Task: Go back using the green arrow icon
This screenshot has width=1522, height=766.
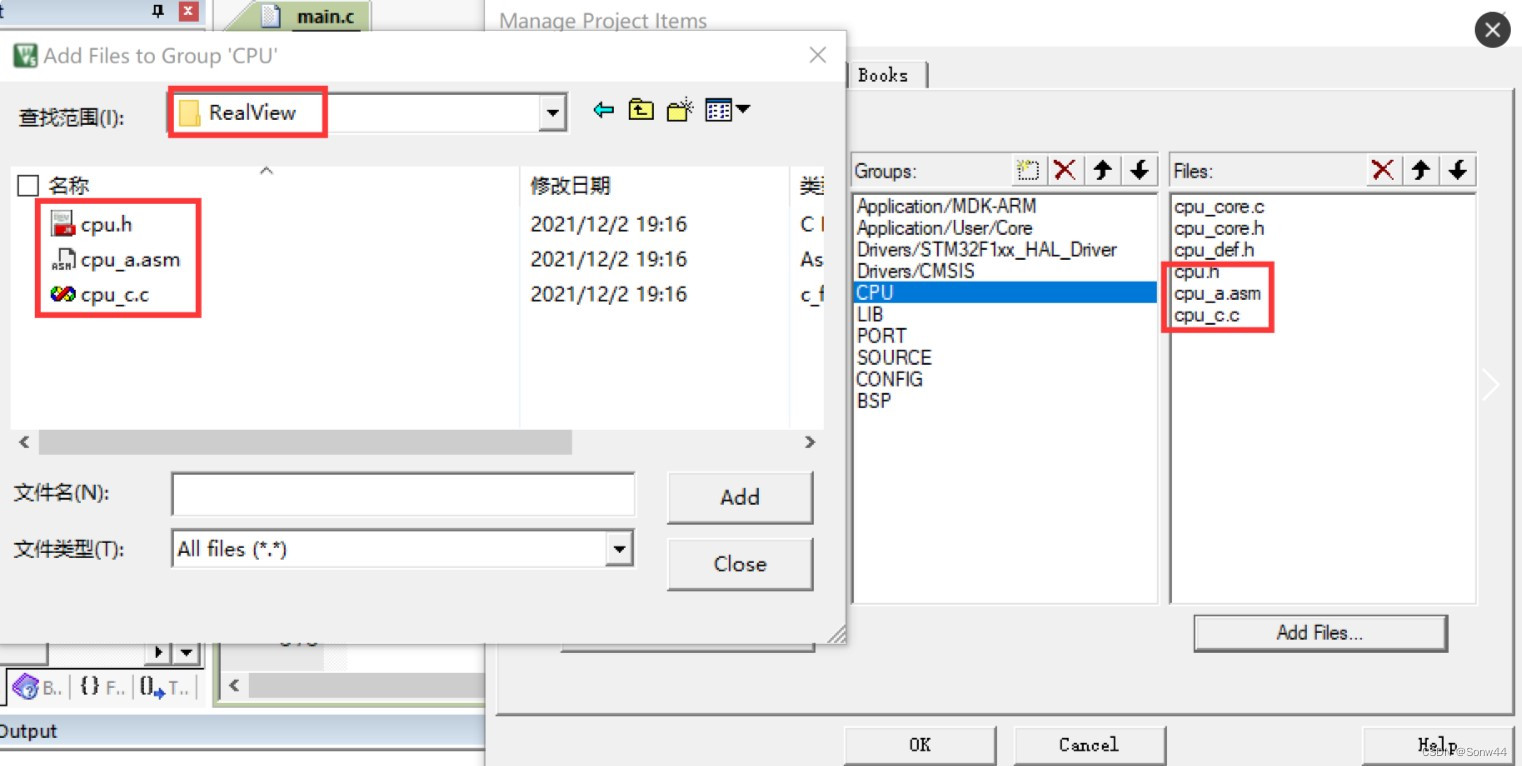Action: click(603, 111)
